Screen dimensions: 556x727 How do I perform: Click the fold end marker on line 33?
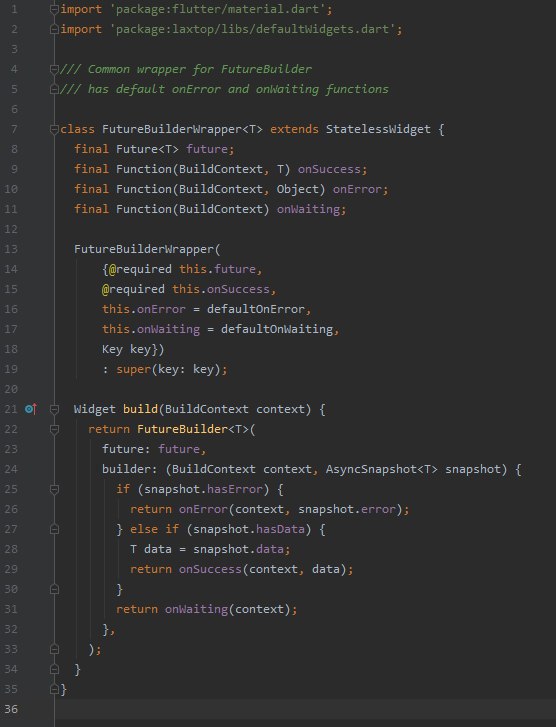(x=54, y=649)
